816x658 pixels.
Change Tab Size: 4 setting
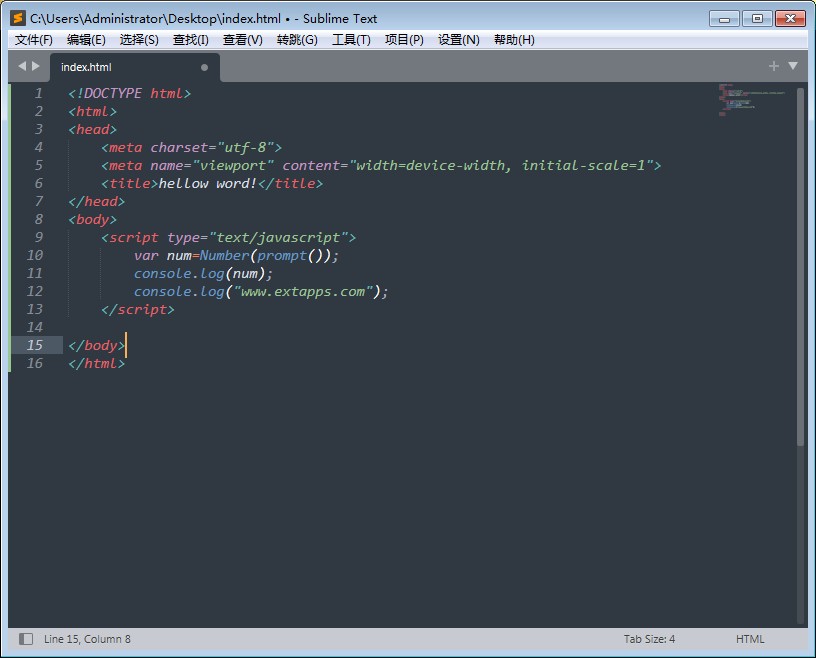pyautogui.click(x=649, y=639)
